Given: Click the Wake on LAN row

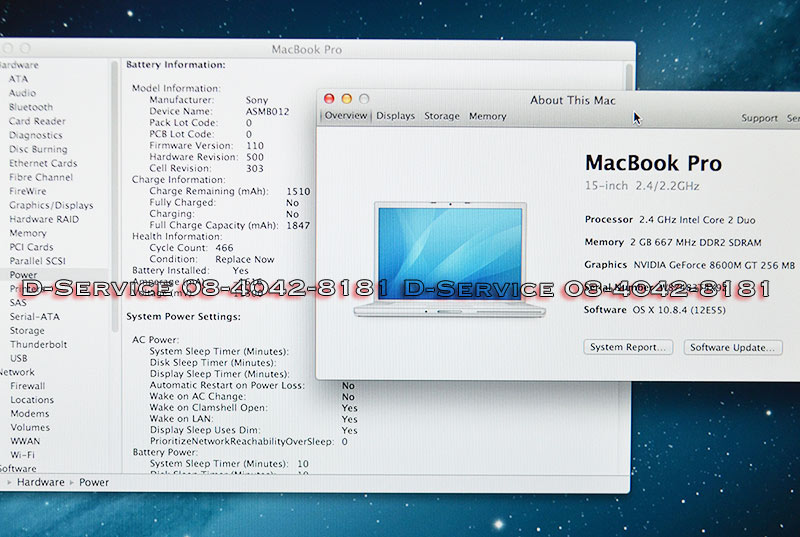Looking at the screenshot, I should (254, 419).
